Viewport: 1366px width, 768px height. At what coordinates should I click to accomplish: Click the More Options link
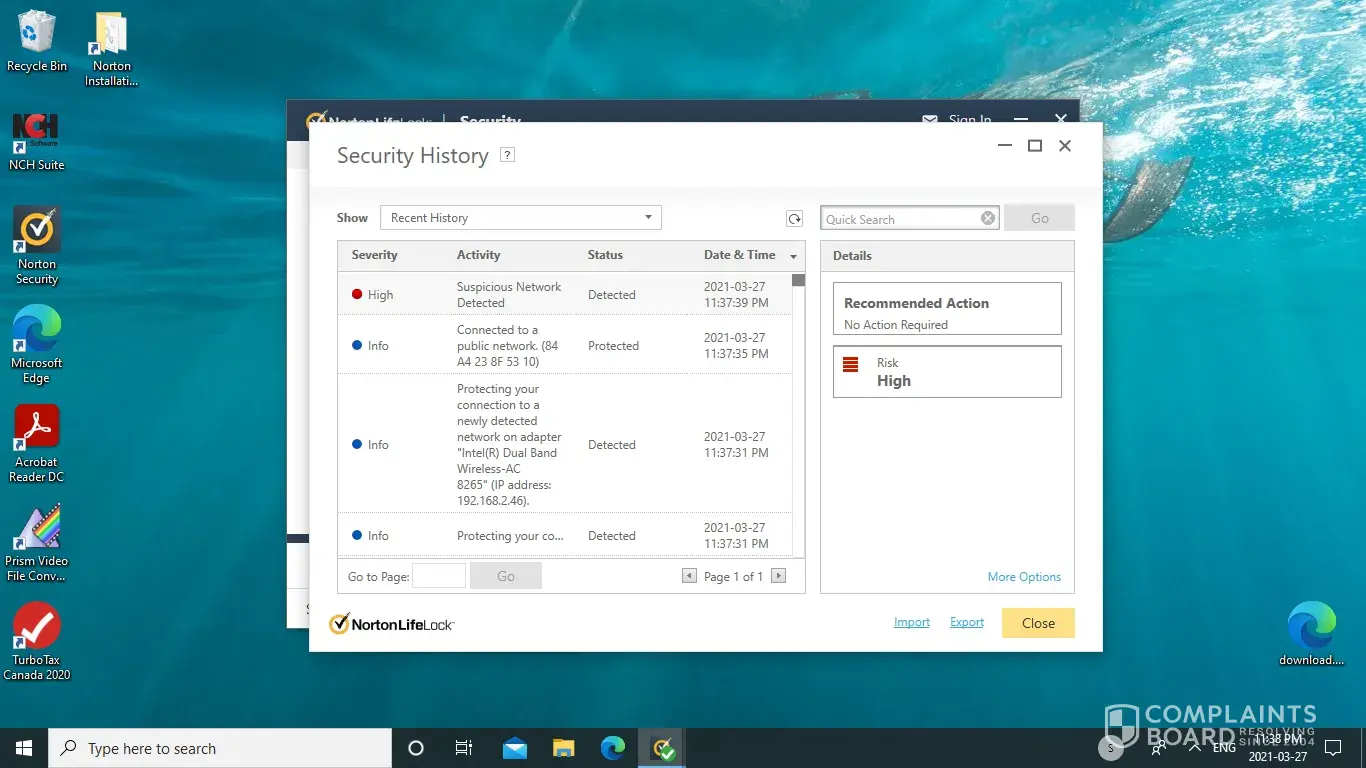(1024, 577)
